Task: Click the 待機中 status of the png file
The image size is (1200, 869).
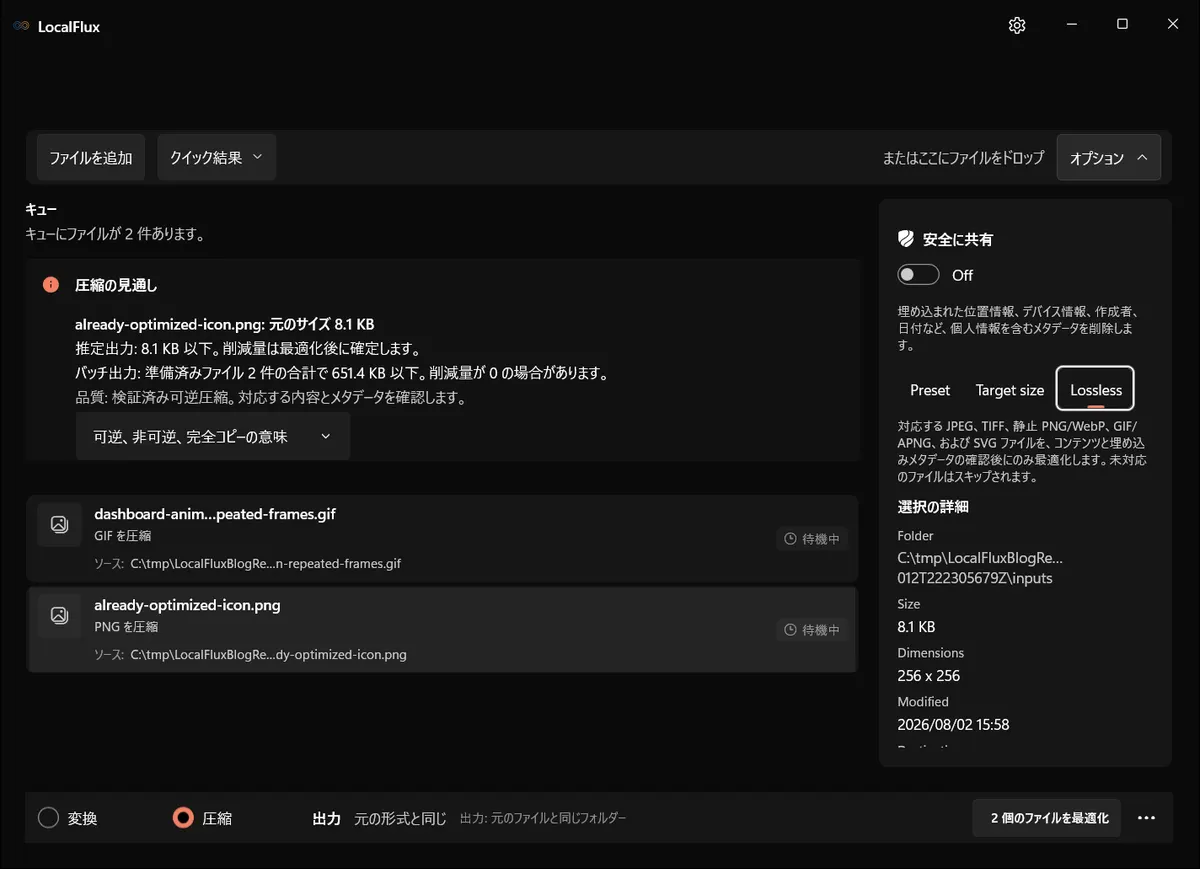Action: [813, 630]
